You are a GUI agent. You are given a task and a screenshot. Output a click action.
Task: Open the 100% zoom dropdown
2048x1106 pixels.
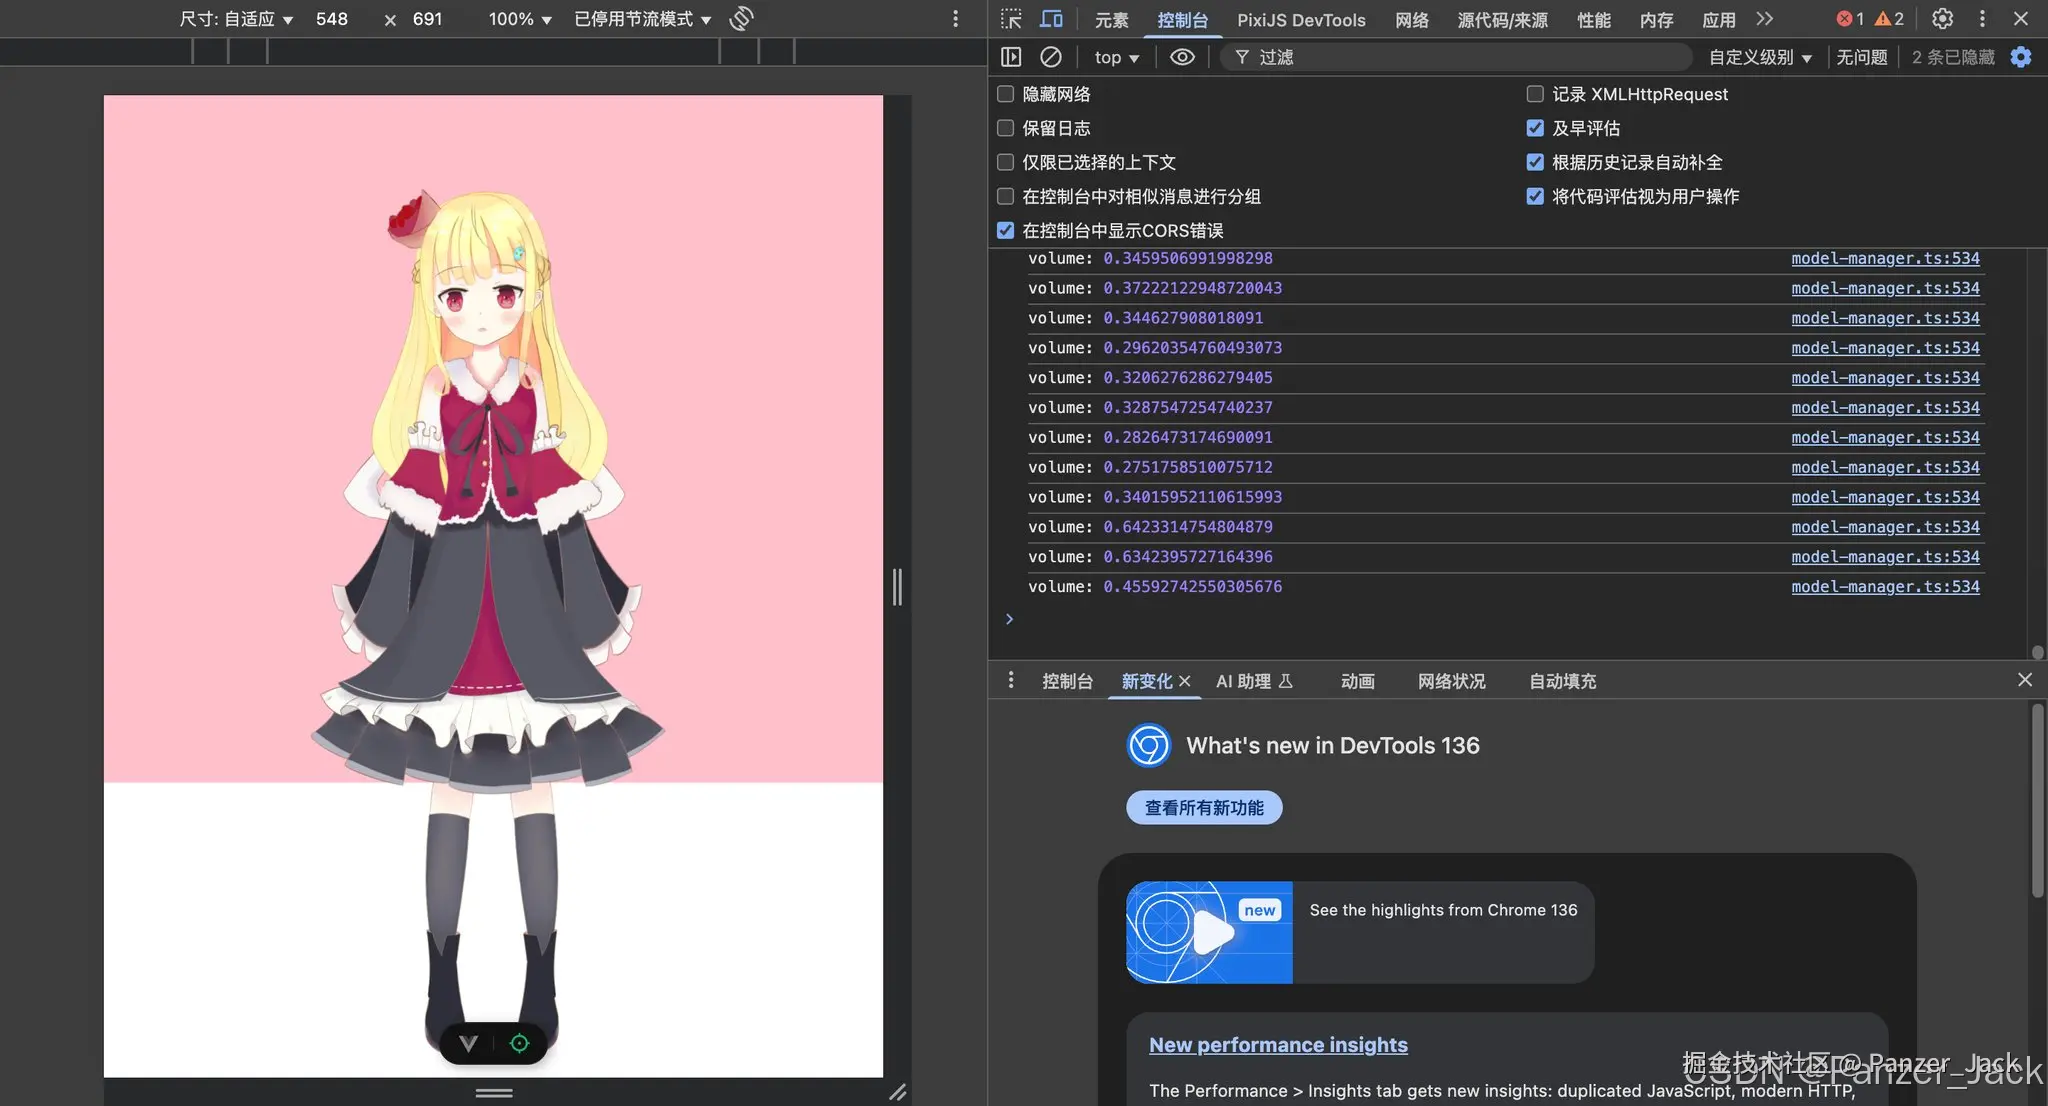(517, 18)
